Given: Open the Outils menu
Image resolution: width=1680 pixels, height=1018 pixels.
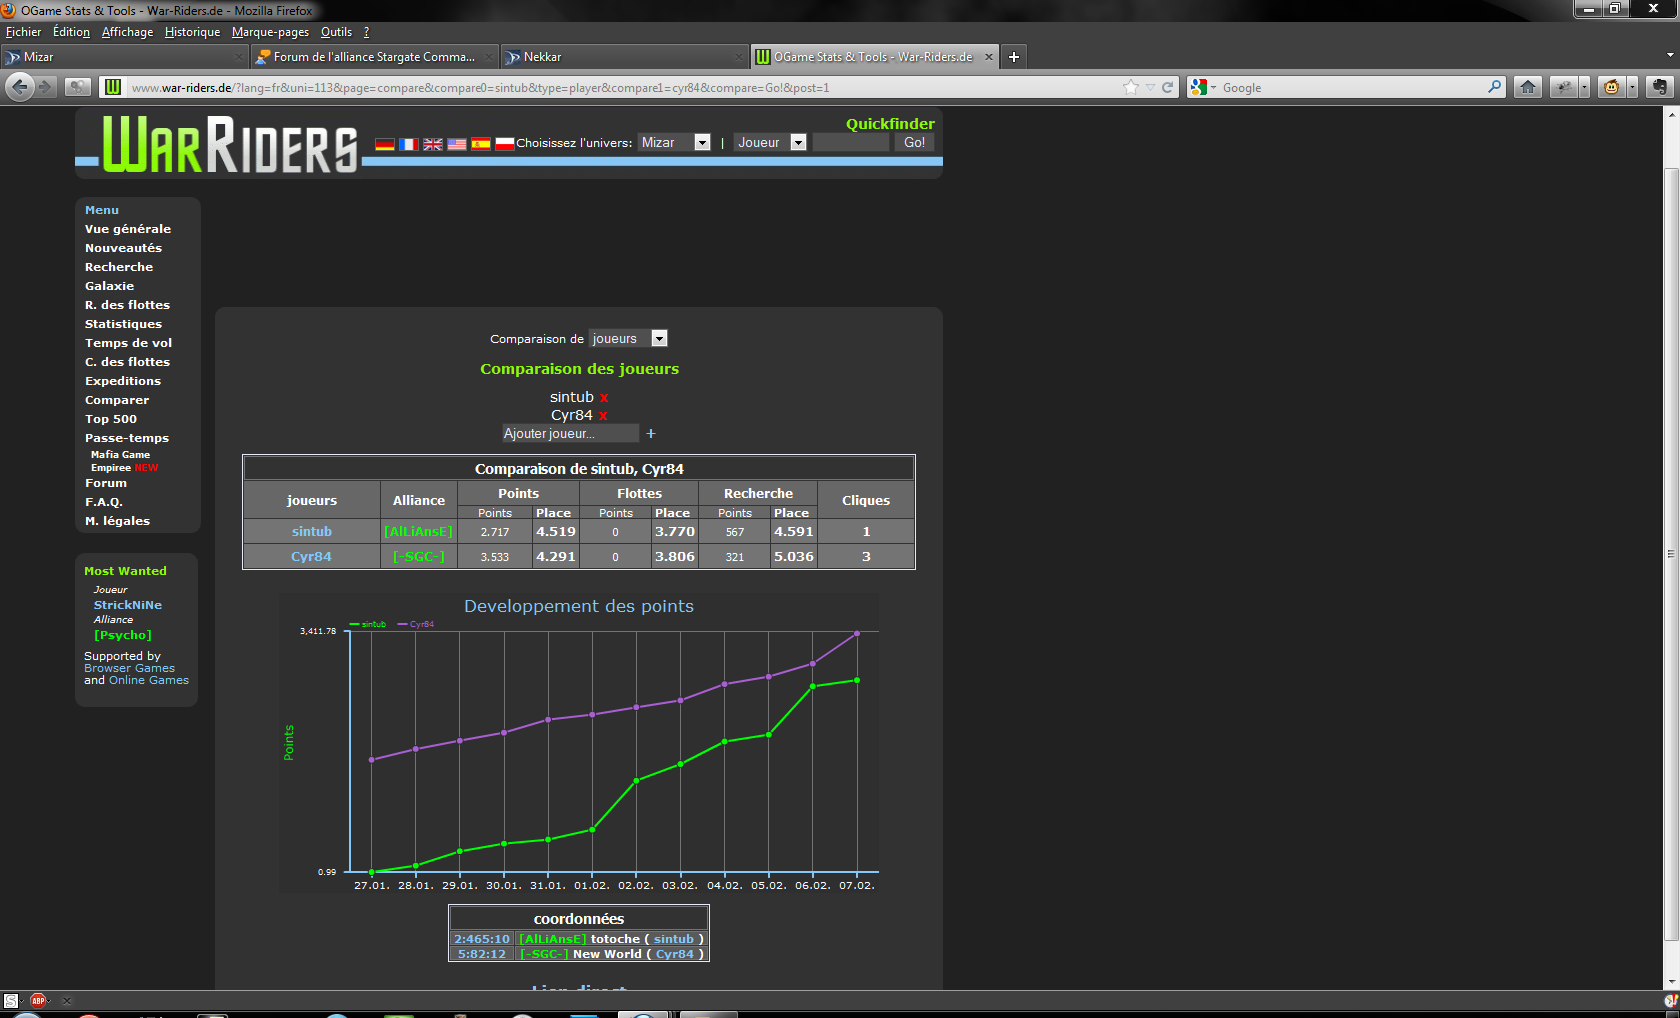Looking at the screenshot, I should [x=336, y=32].
